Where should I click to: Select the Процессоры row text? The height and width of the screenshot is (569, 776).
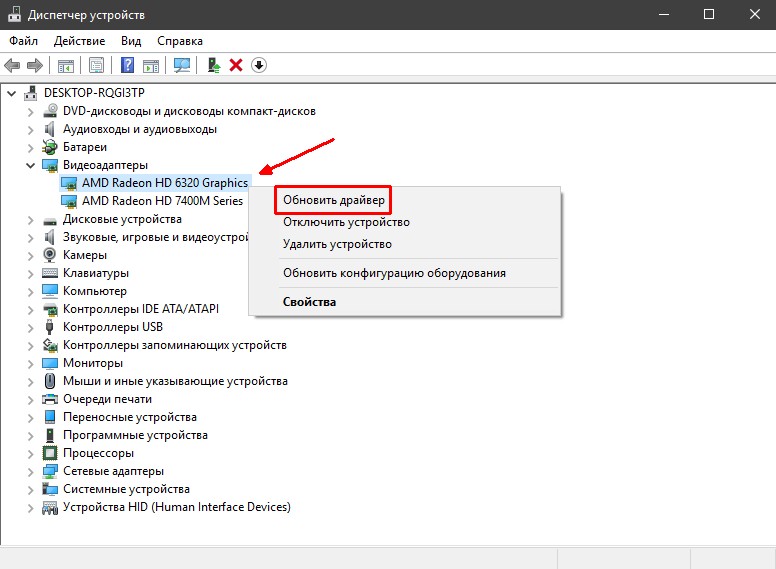[x=98, y=453]
